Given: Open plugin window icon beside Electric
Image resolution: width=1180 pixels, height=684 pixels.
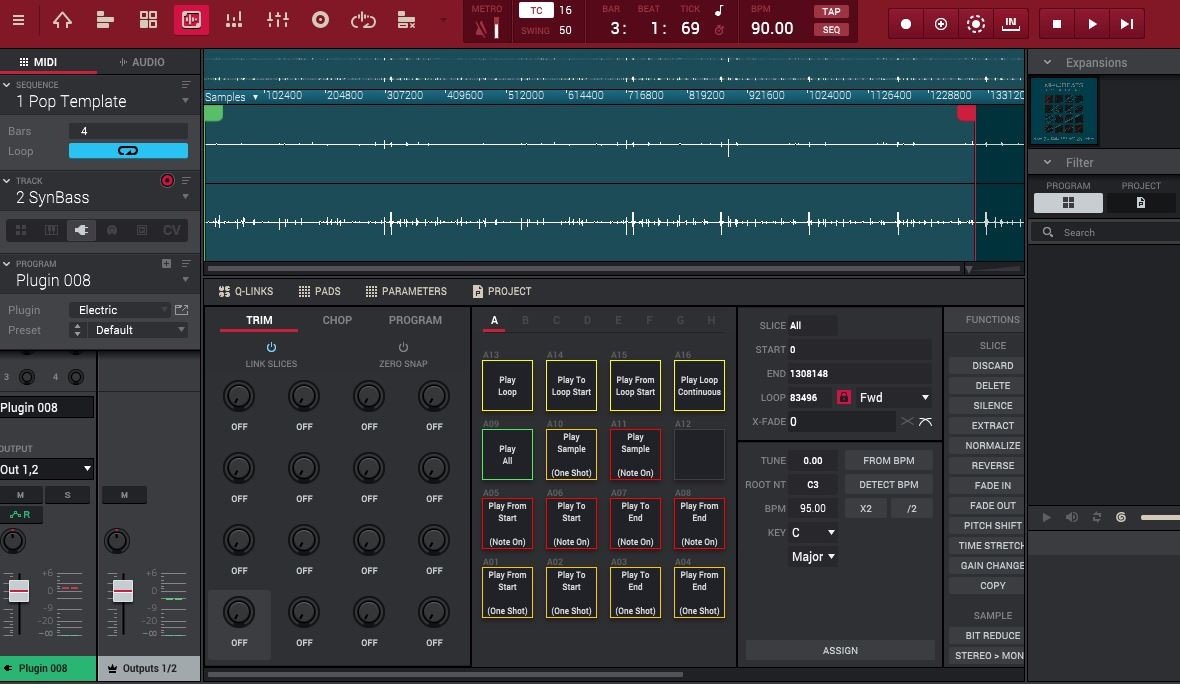Looking at the screenshot, I should [x=181, y=310].
